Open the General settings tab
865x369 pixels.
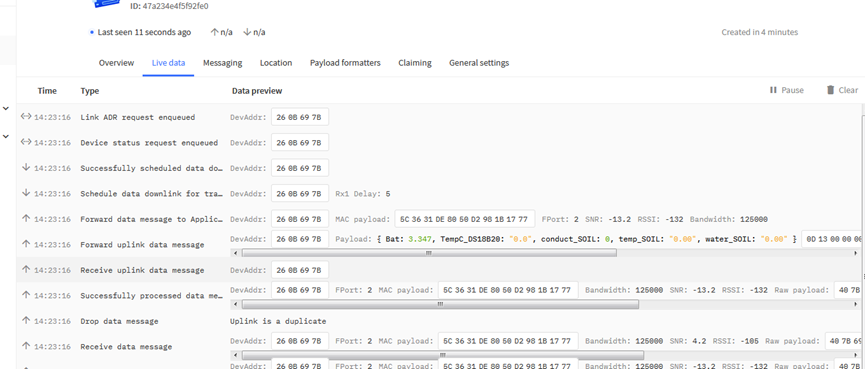click(479, 63)
